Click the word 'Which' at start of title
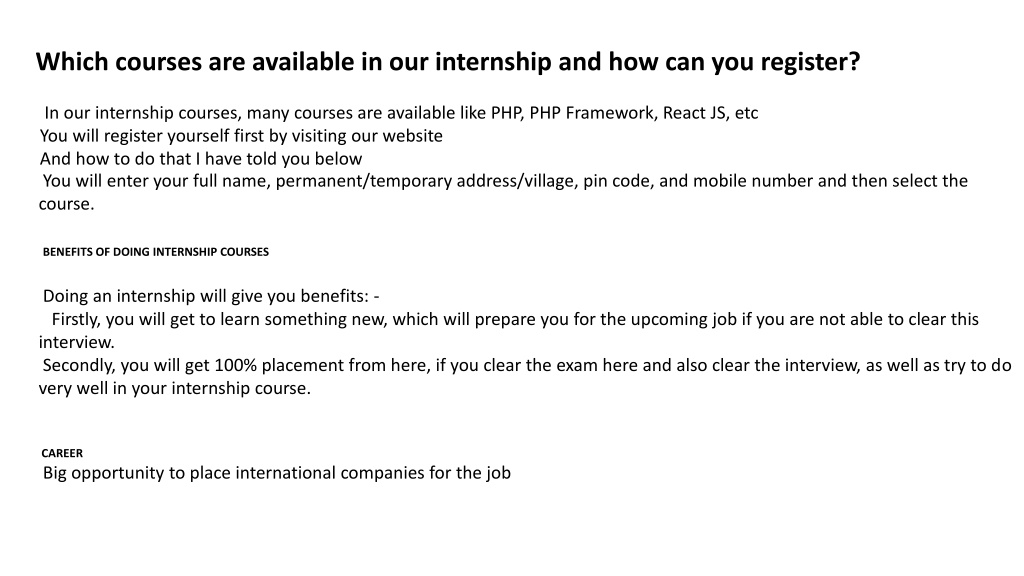The height and width of the screenshot is (576, 1024). point(72,62)
